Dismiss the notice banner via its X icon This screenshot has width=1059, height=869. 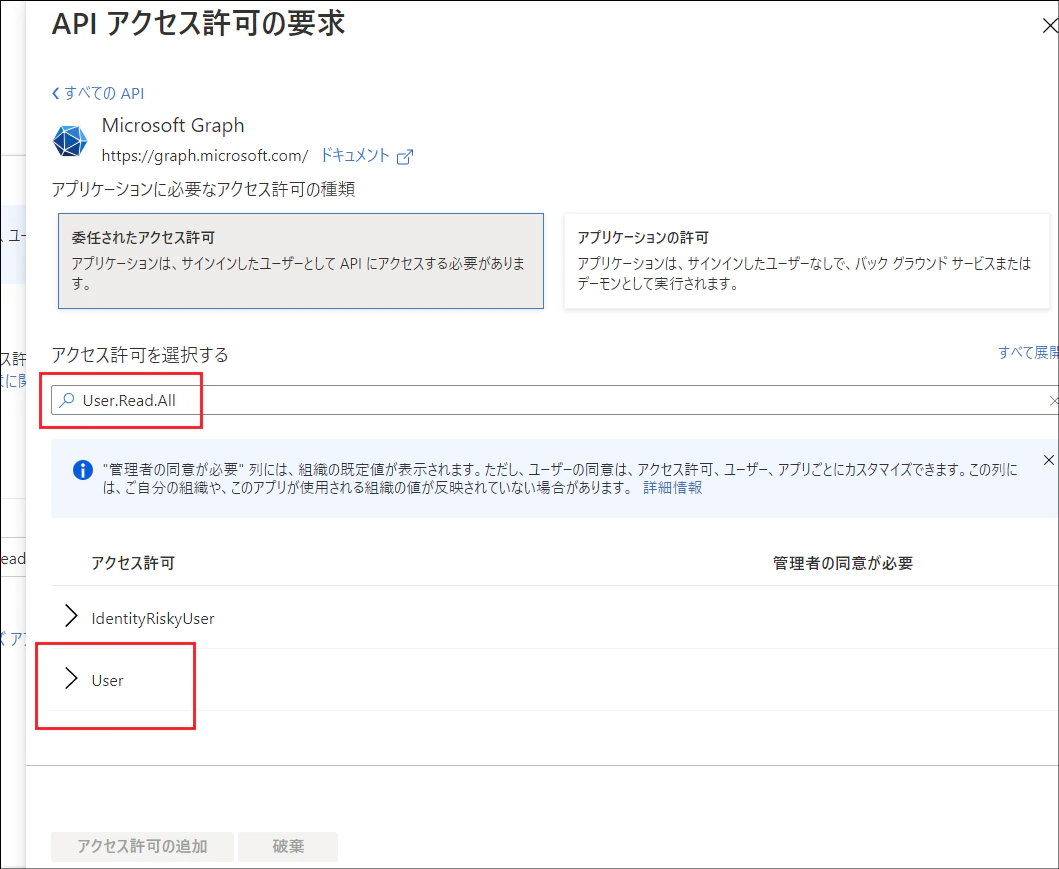(1048, 460)
